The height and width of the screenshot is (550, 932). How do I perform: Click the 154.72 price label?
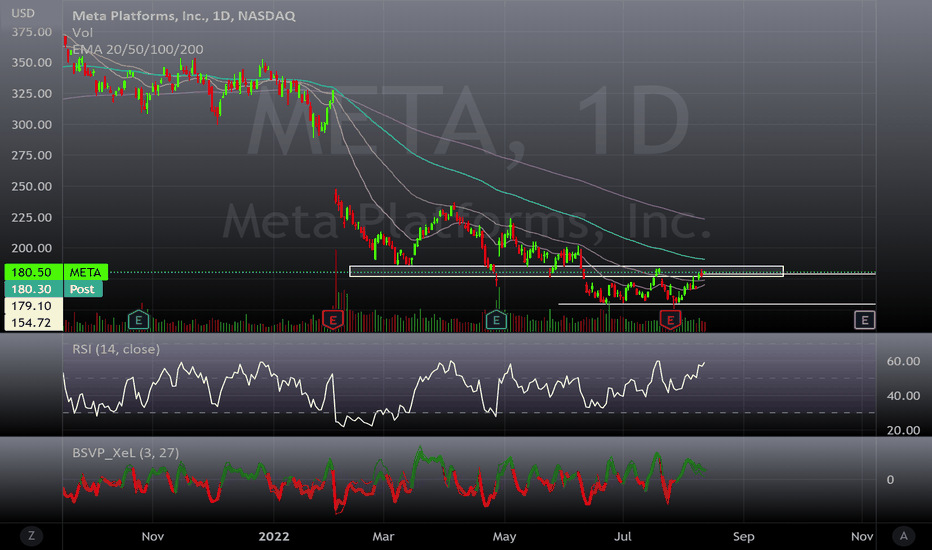[x=33, y=322]
